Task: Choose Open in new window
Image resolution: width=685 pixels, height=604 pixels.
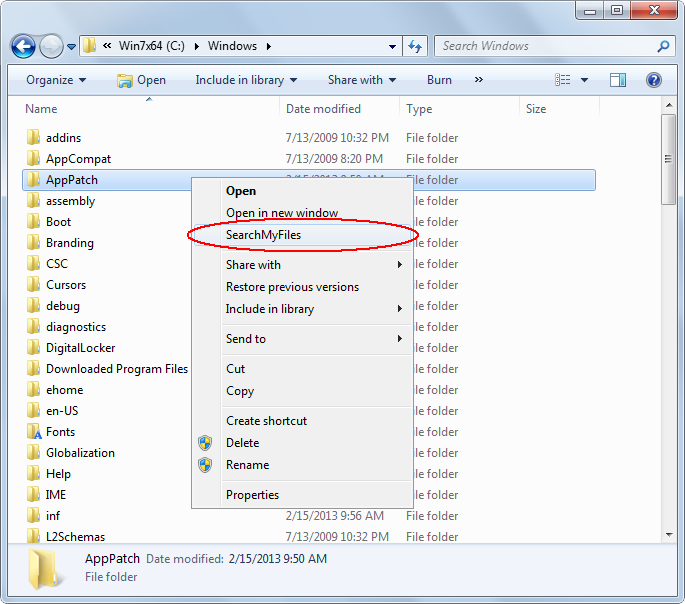Action: (x=302, y=213)
